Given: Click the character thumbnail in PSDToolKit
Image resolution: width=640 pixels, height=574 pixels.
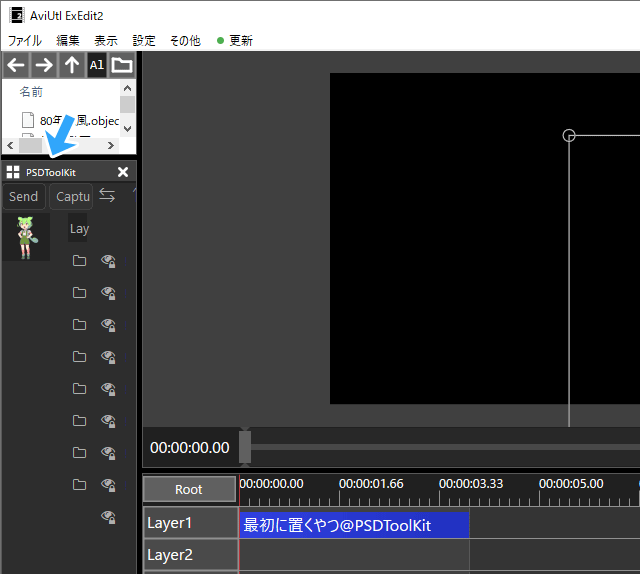Looking at the screenshot, I should pos(26,237).
